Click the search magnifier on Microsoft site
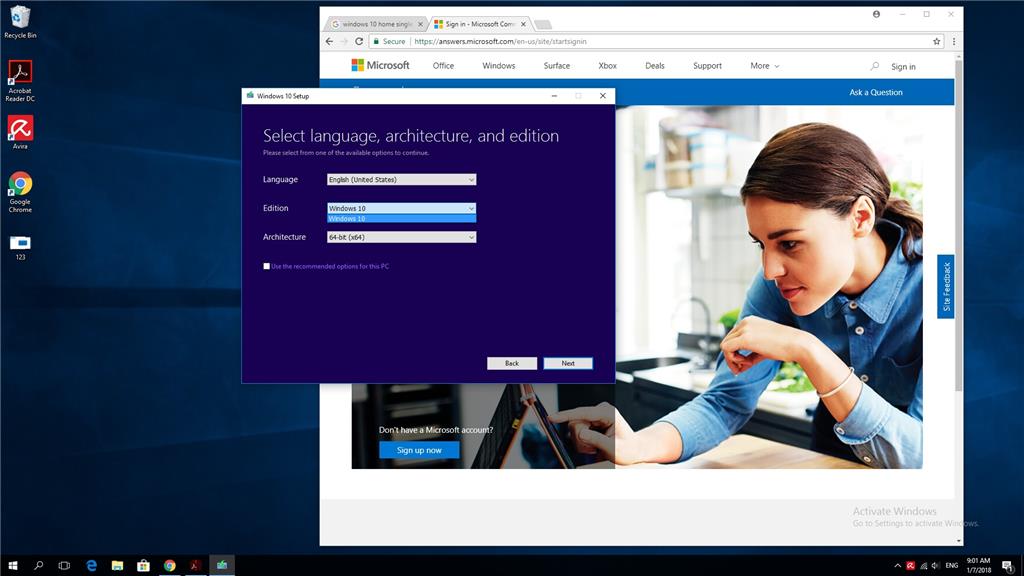 click(875, 66)
